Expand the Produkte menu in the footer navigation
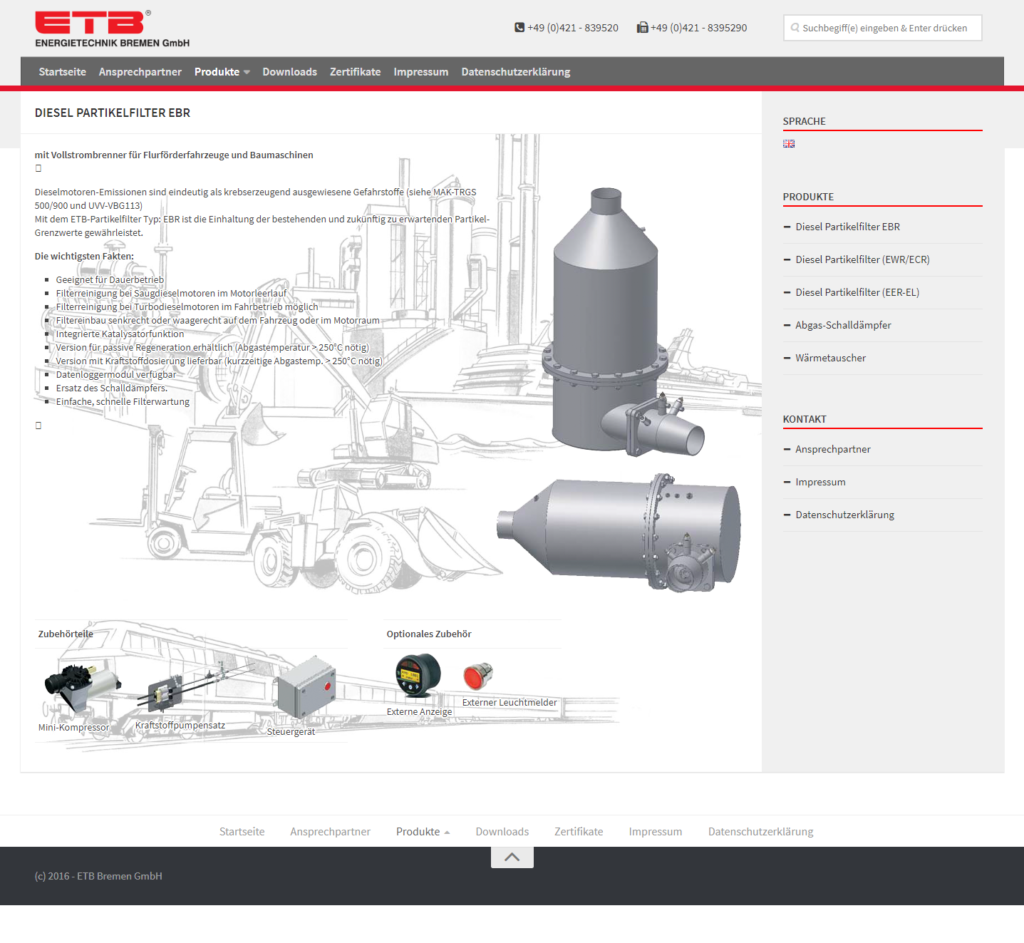This screenshot has width=1024, height=943. (x=423, y=831)
